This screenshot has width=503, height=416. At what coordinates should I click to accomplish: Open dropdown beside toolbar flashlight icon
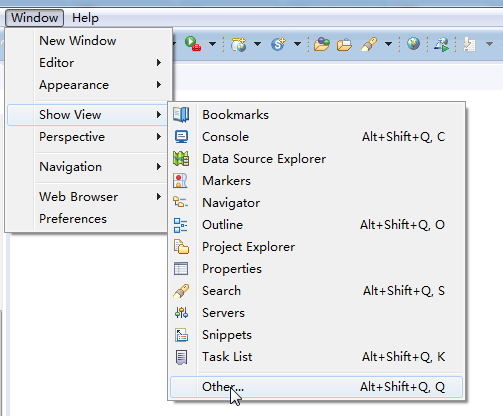coord(388,44)
